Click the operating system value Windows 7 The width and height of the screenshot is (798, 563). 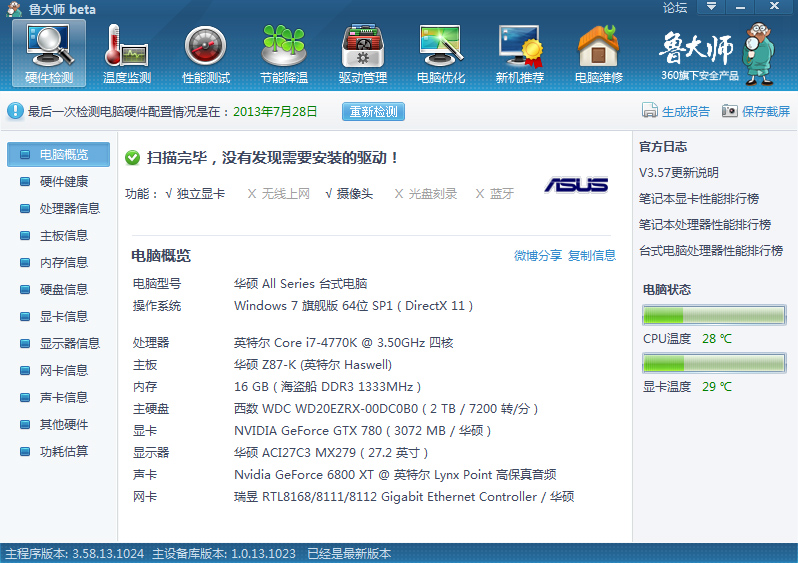point(353,305)
